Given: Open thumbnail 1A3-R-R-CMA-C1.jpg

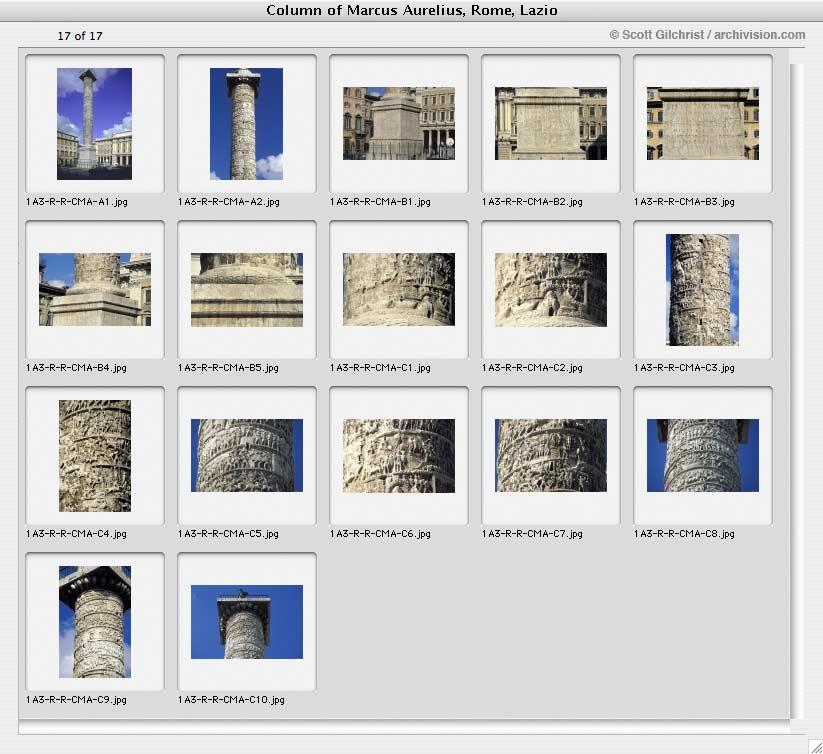Looking at the screenshot, I should coord(399,290).
